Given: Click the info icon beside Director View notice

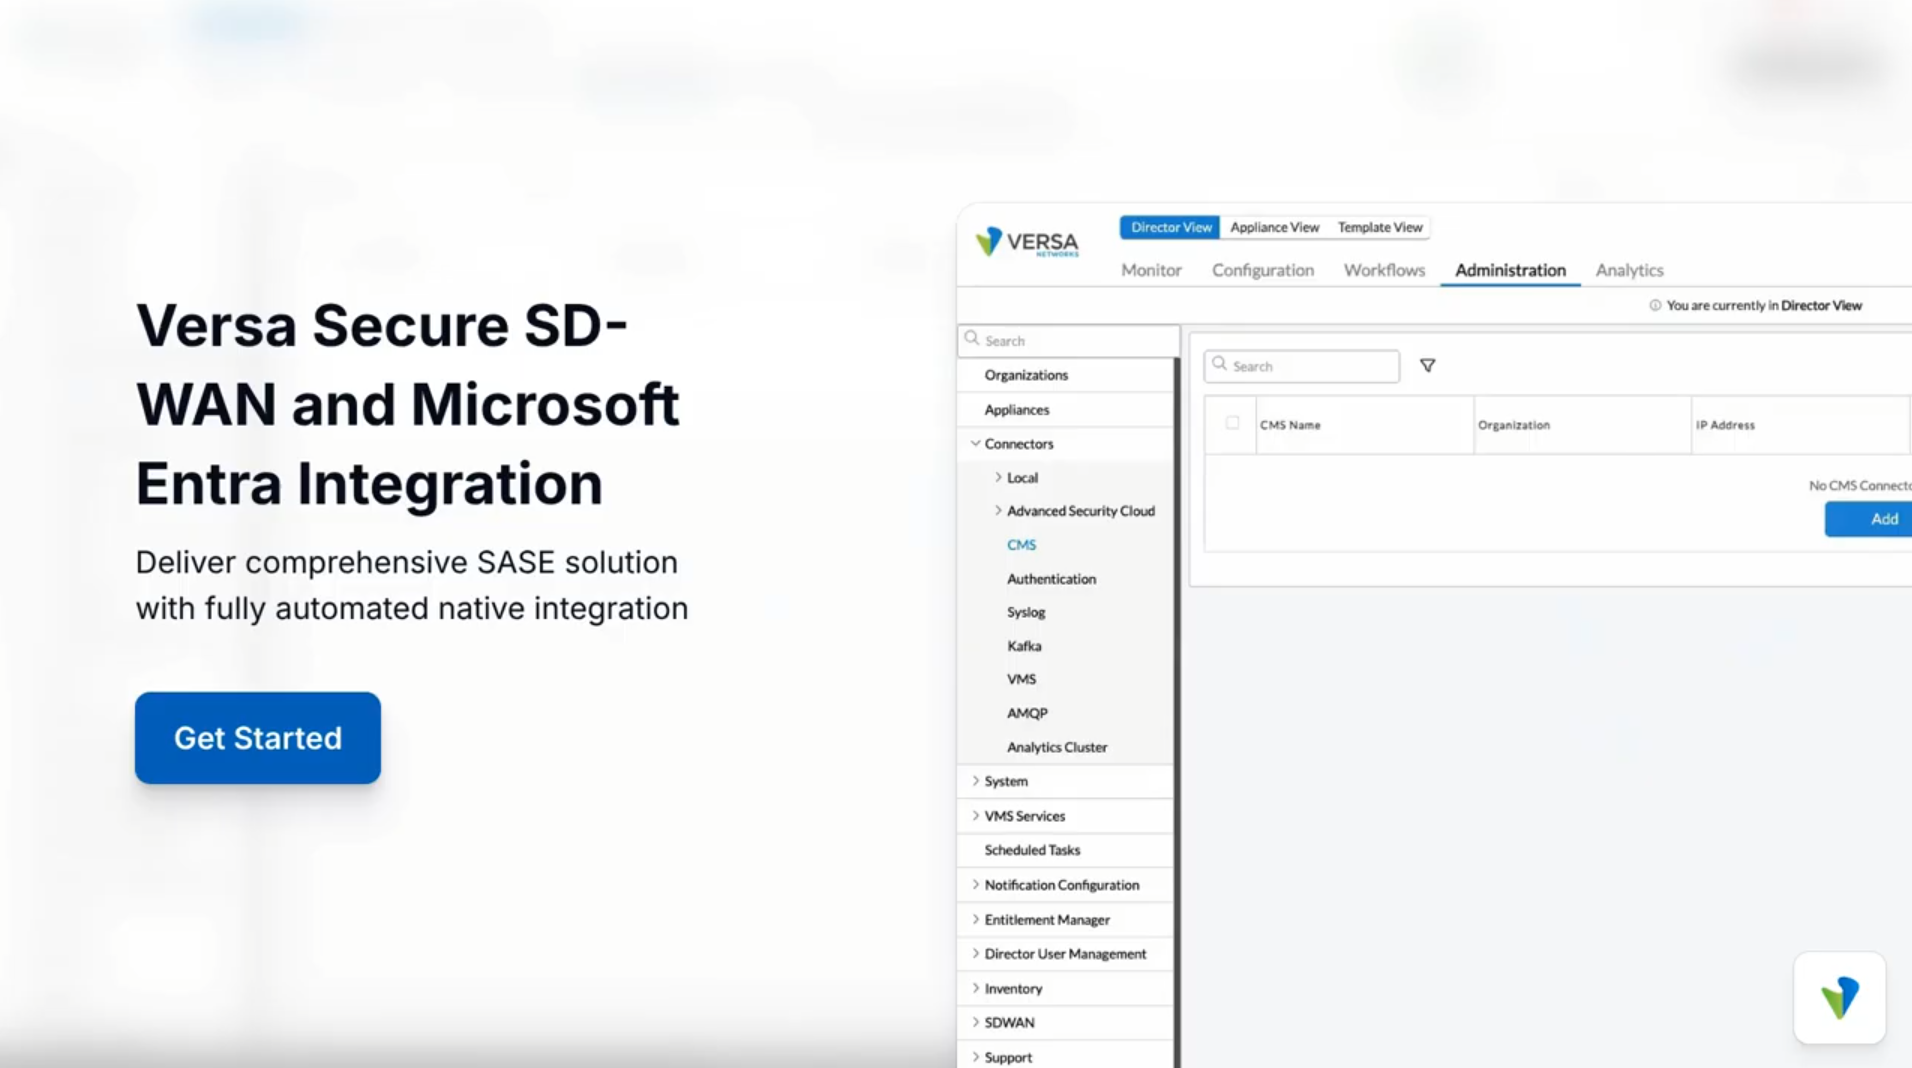Looking at the screenshot, I should (x=1654, y=306).
